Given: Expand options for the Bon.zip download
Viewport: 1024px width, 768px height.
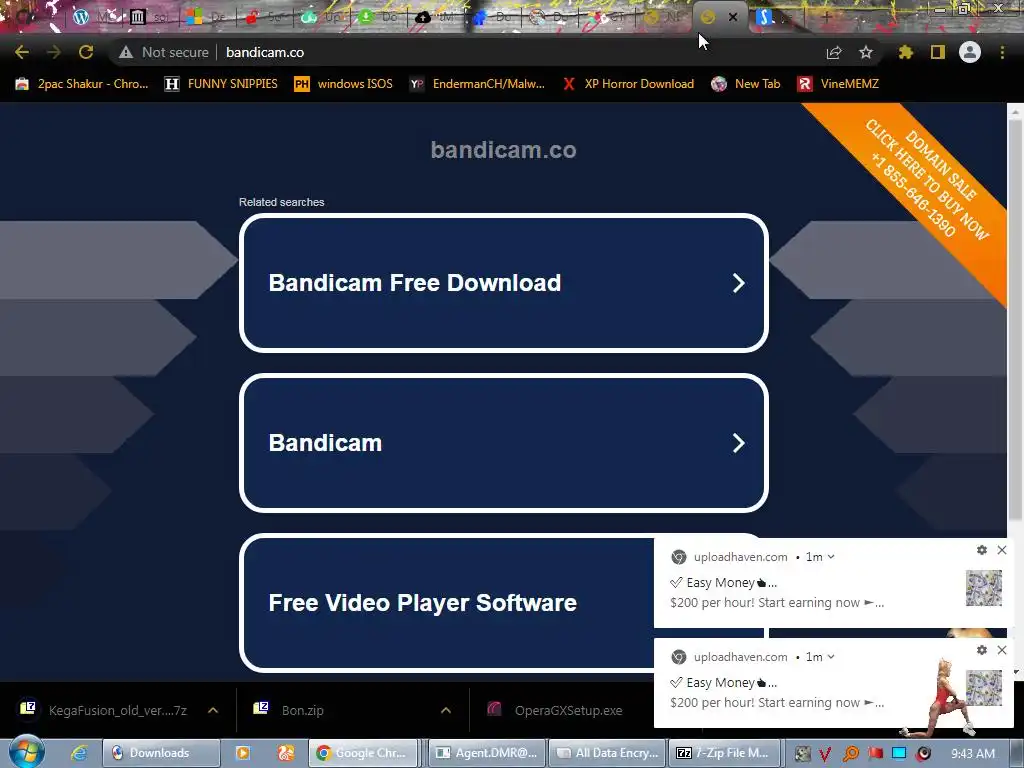Looking at the screenshot, I should tap(446, 710).
